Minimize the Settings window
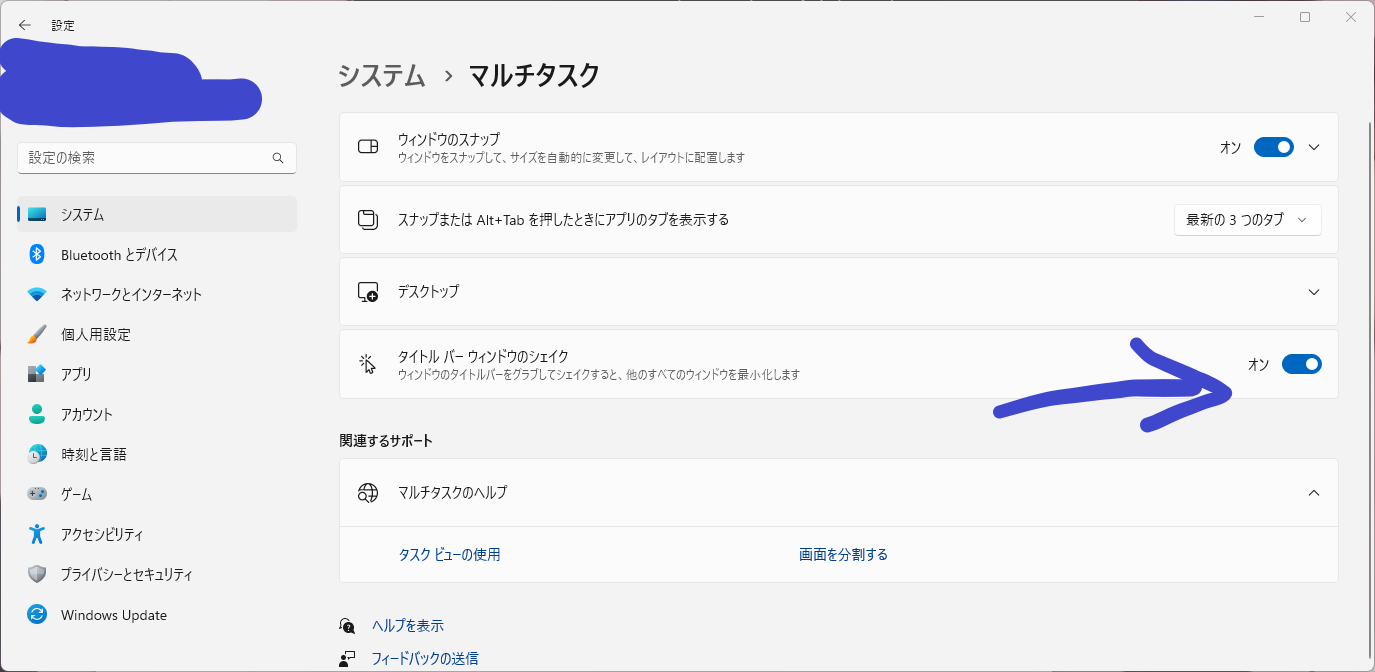1375x672 pixels. (x=1259, y=17)
